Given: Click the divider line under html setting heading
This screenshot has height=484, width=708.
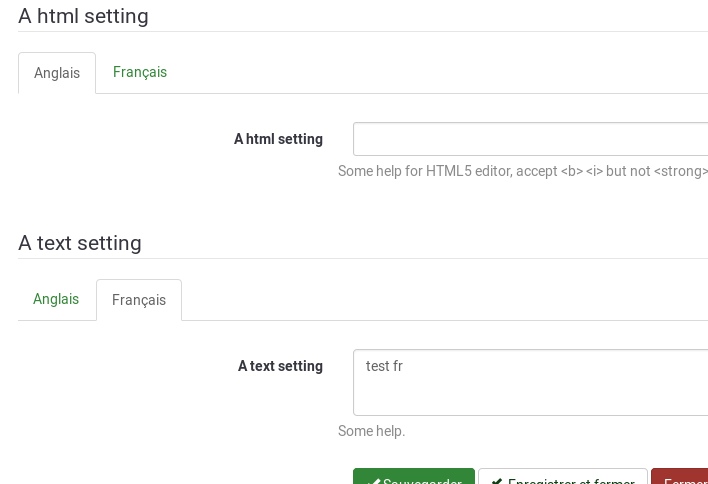Looking at the screenshot, I should pyautogui.click(x=362, y=32).
